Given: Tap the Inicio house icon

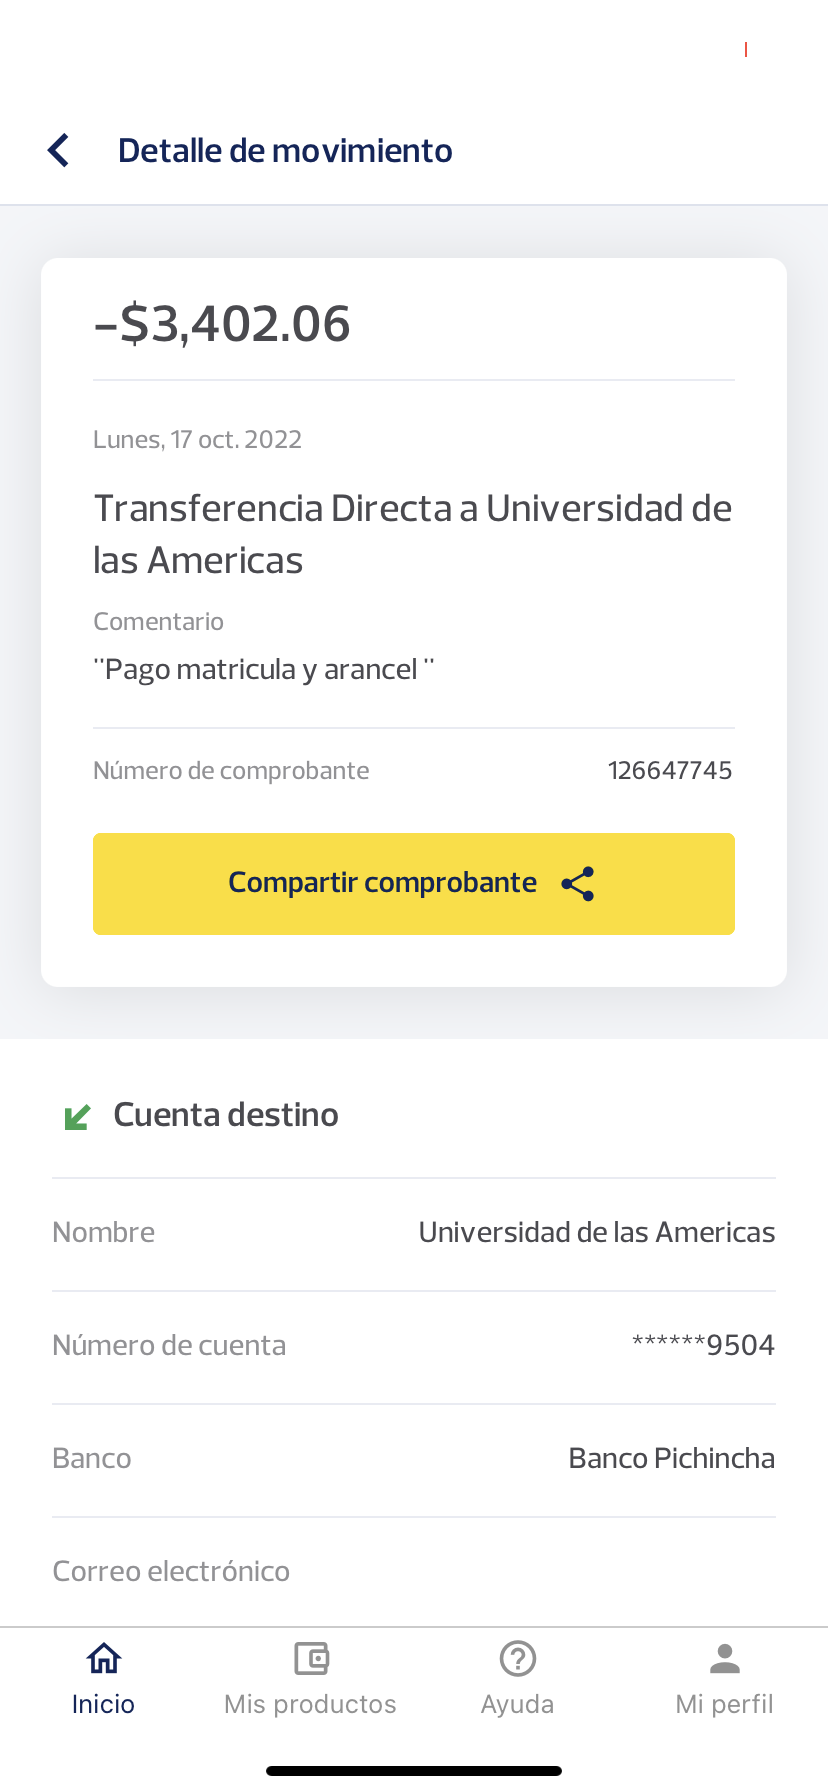Looking at the screenshot, I should [104, 1659].
